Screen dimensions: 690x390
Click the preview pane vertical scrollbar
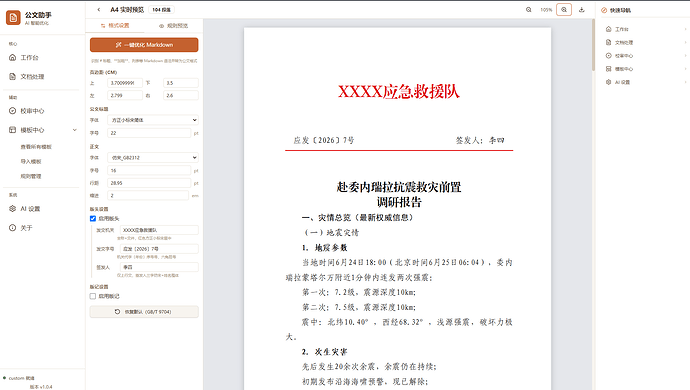[x=593, y=44]
